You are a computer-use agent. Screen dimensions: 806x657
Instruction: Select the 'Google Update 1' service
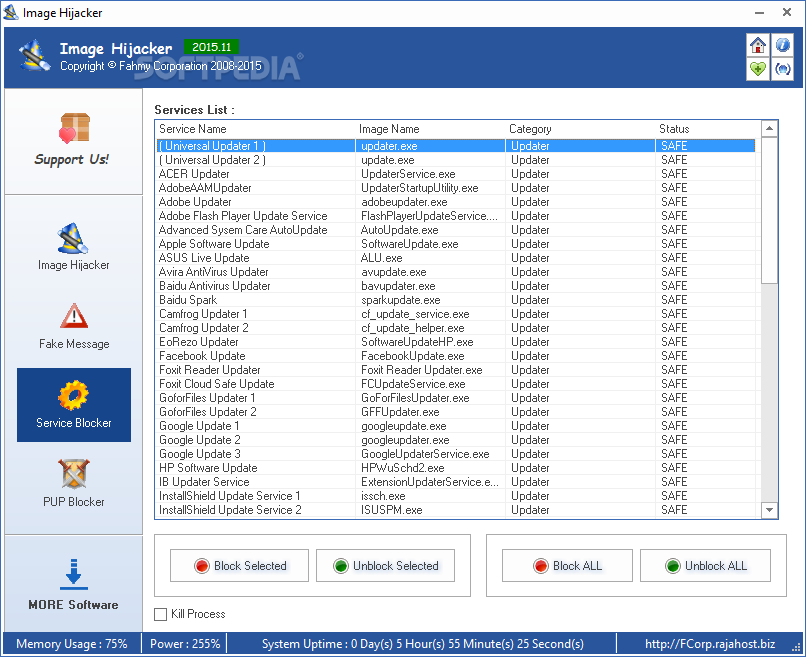[456, 426]
